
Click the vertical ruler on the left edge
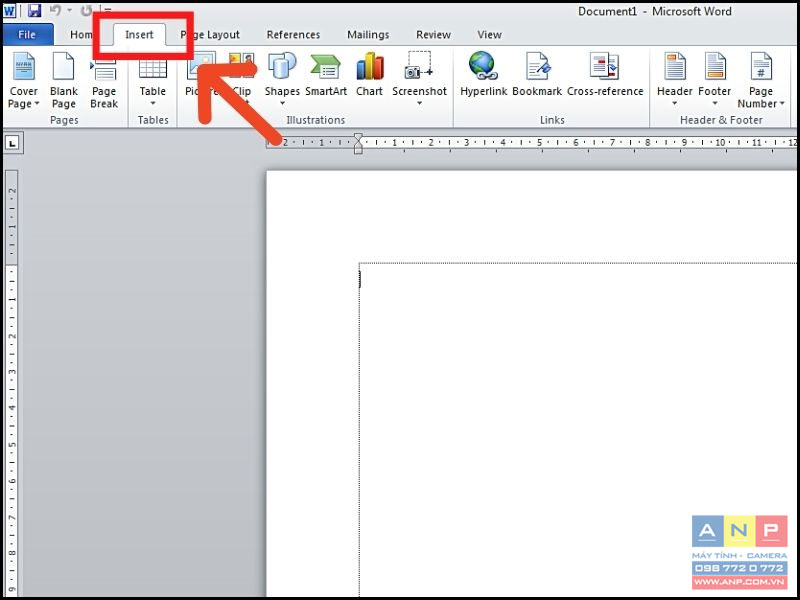(x=12, y=383)
